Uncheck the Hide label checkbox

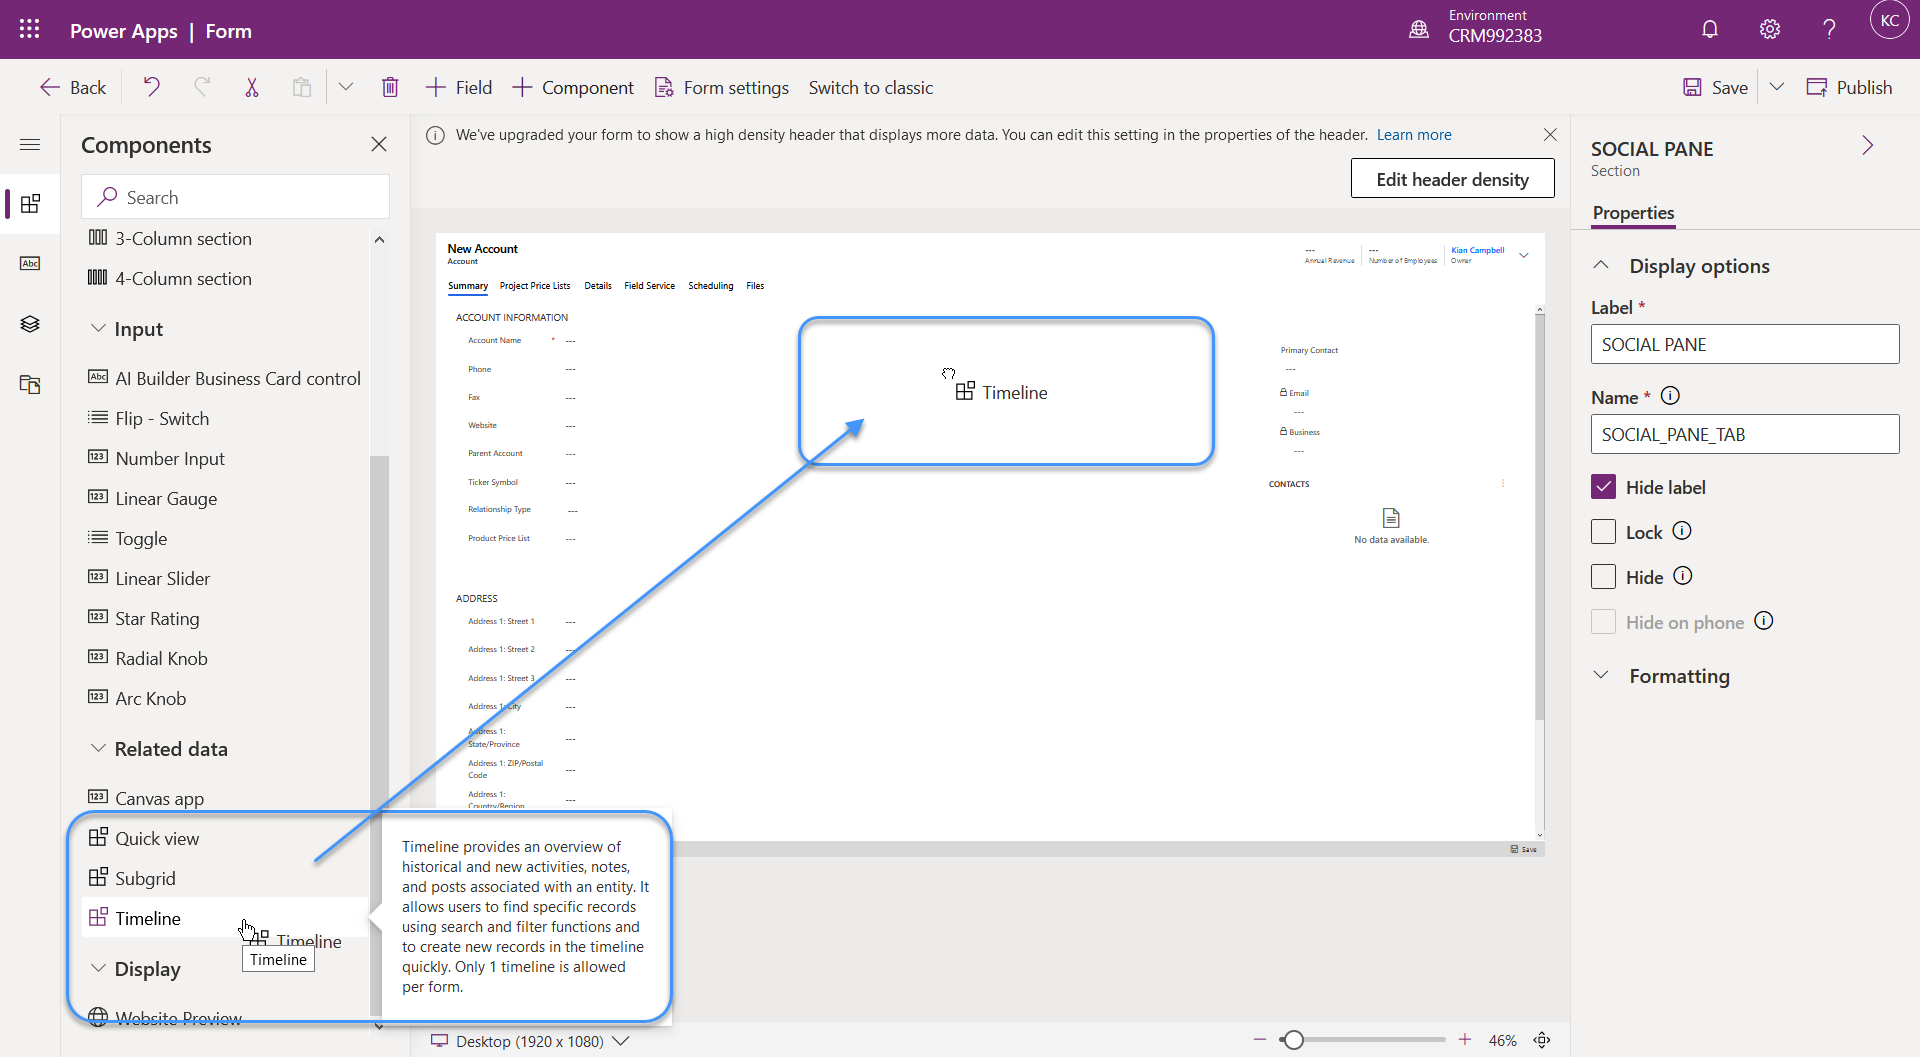coord(1603,487)
